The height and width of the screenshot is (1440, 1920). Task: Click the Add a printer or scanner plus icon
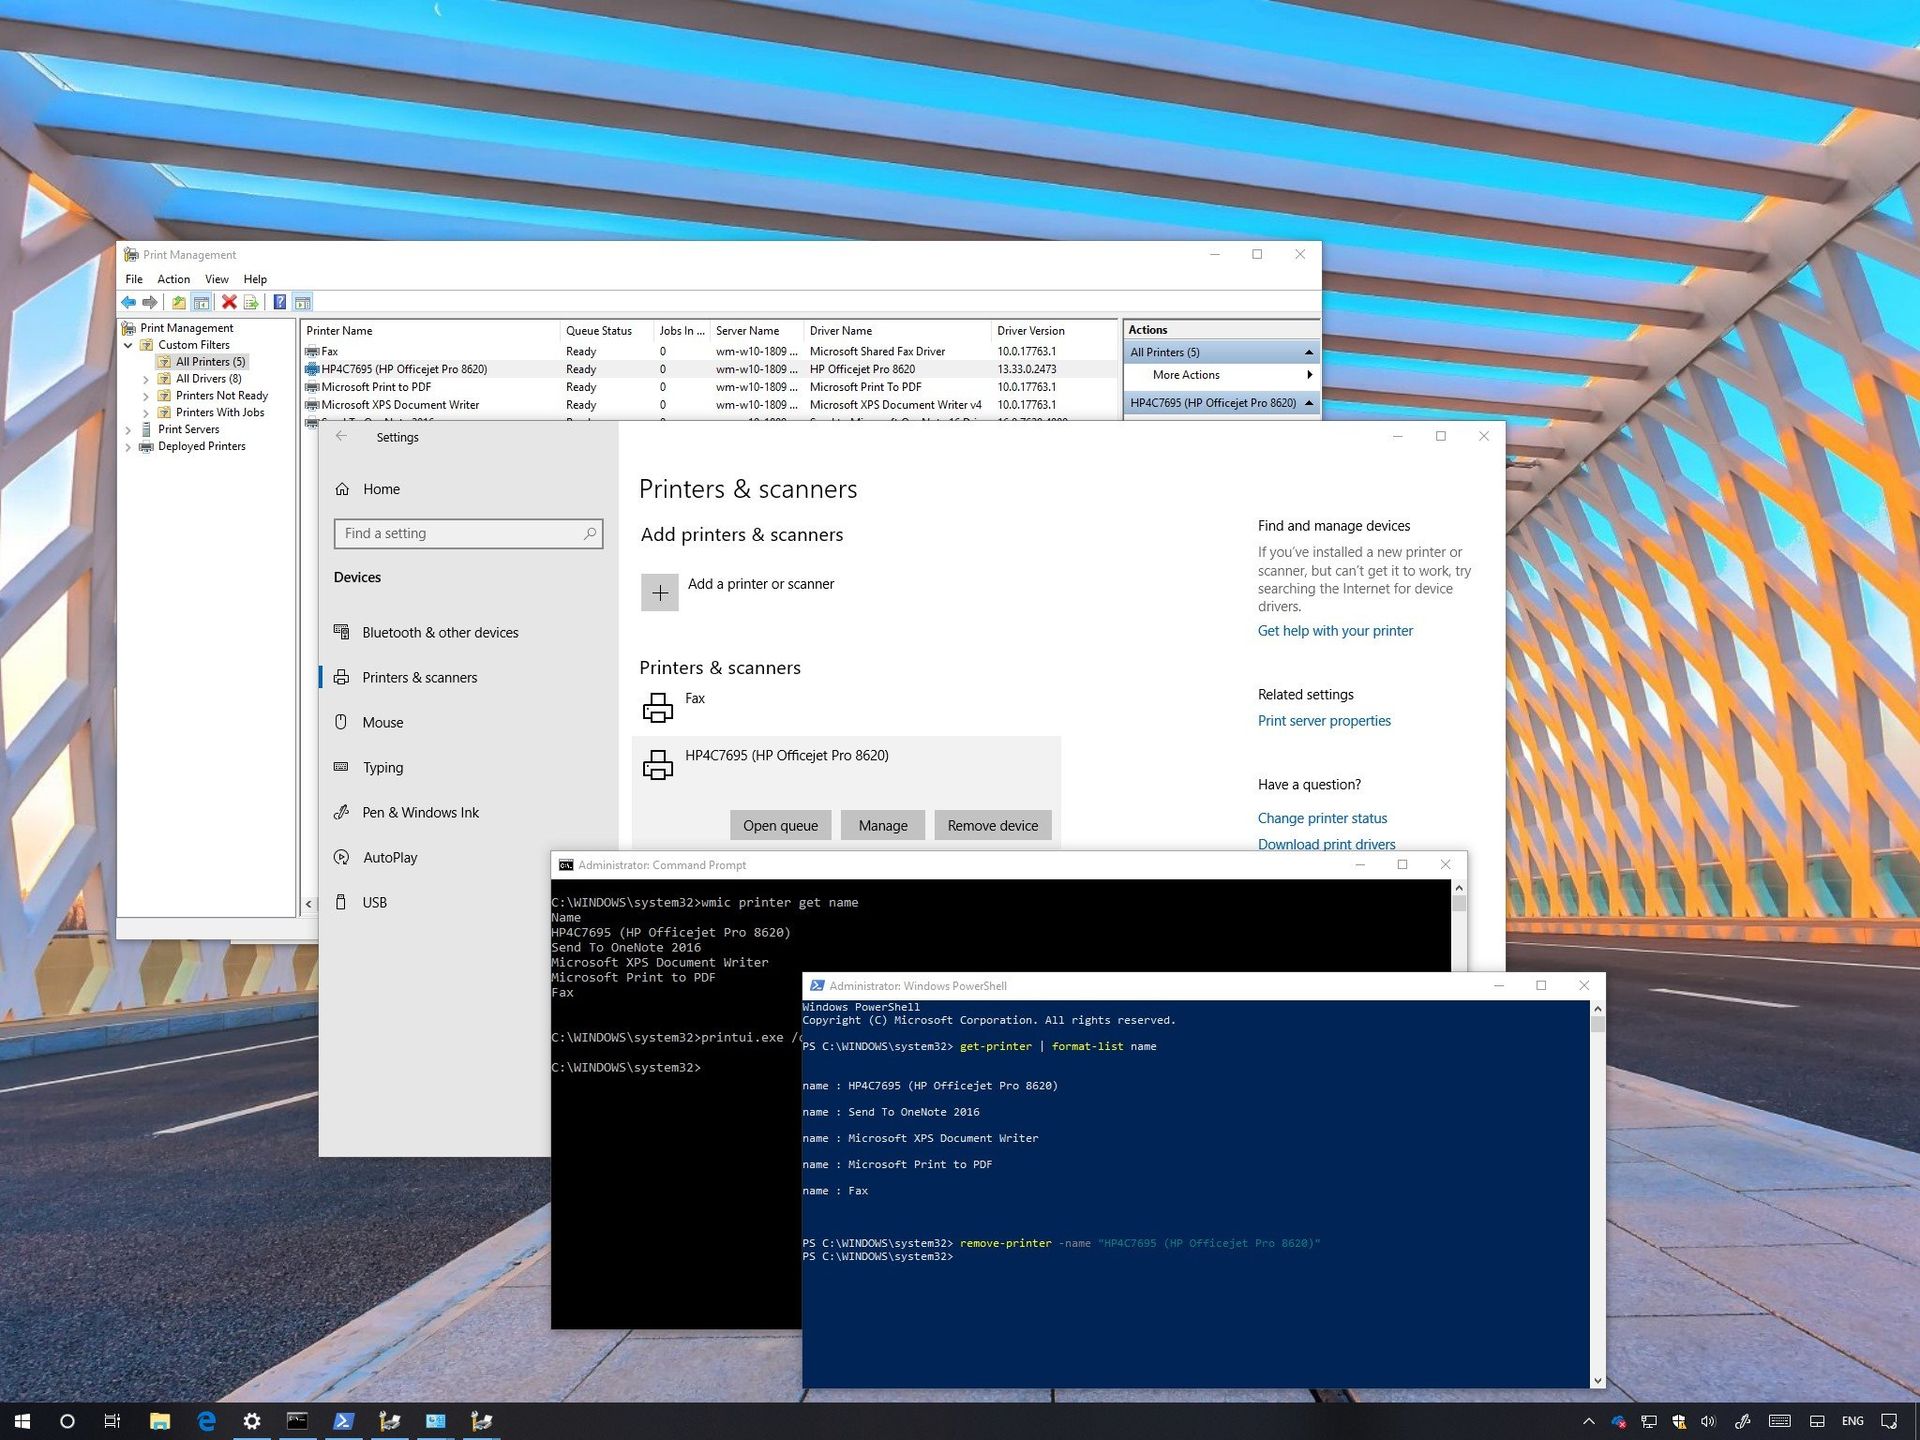660,592
